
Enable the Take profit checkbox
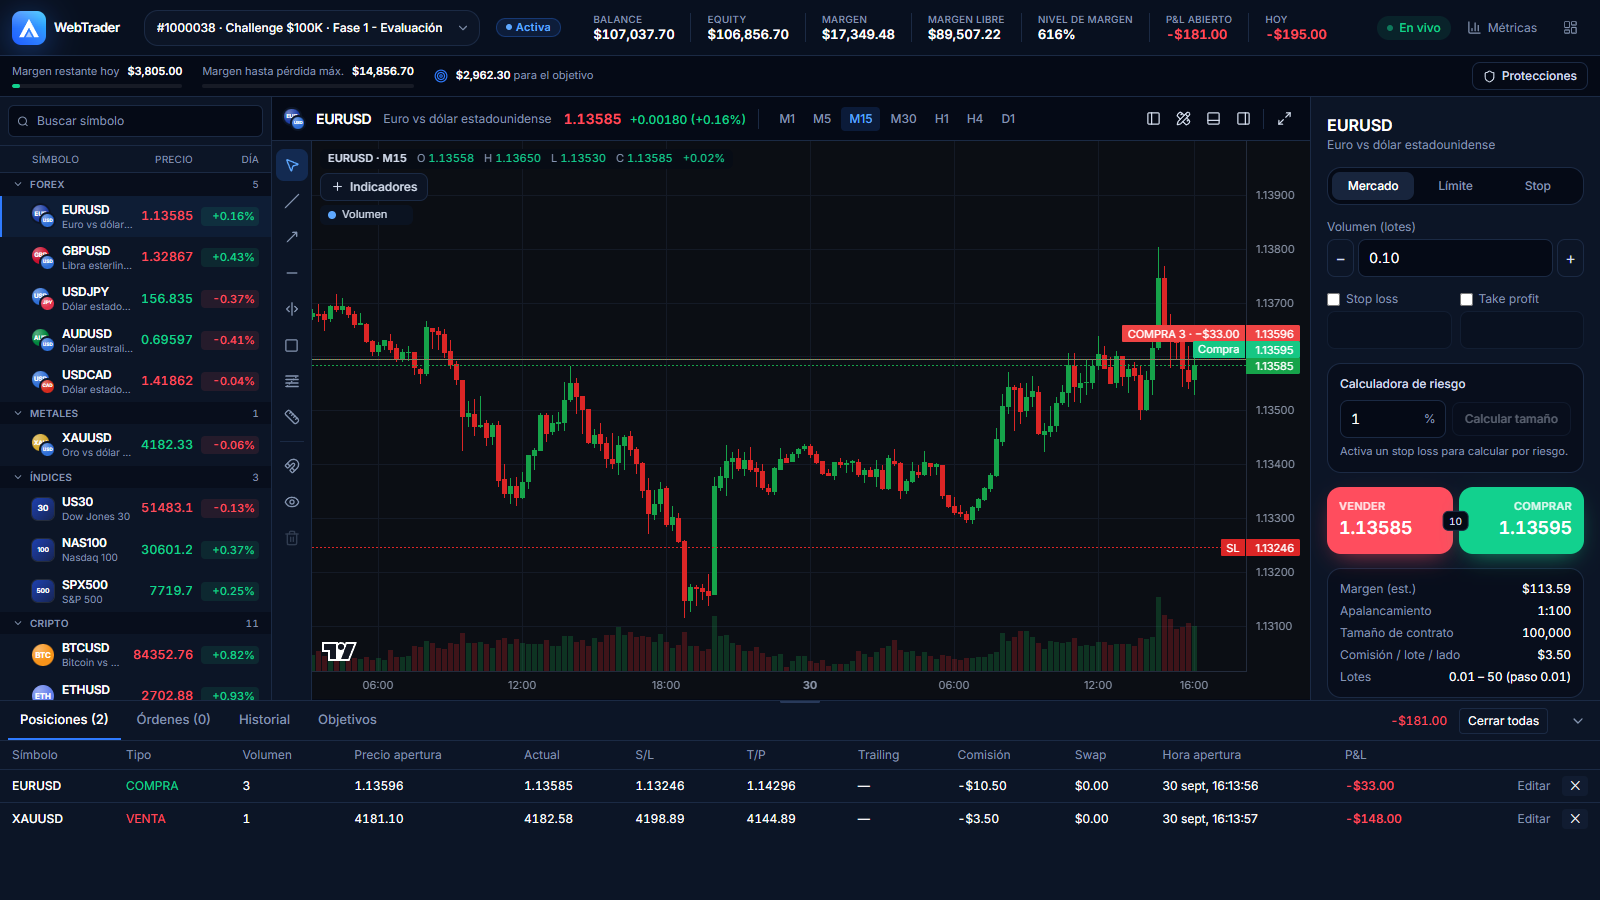(1466, 299)
